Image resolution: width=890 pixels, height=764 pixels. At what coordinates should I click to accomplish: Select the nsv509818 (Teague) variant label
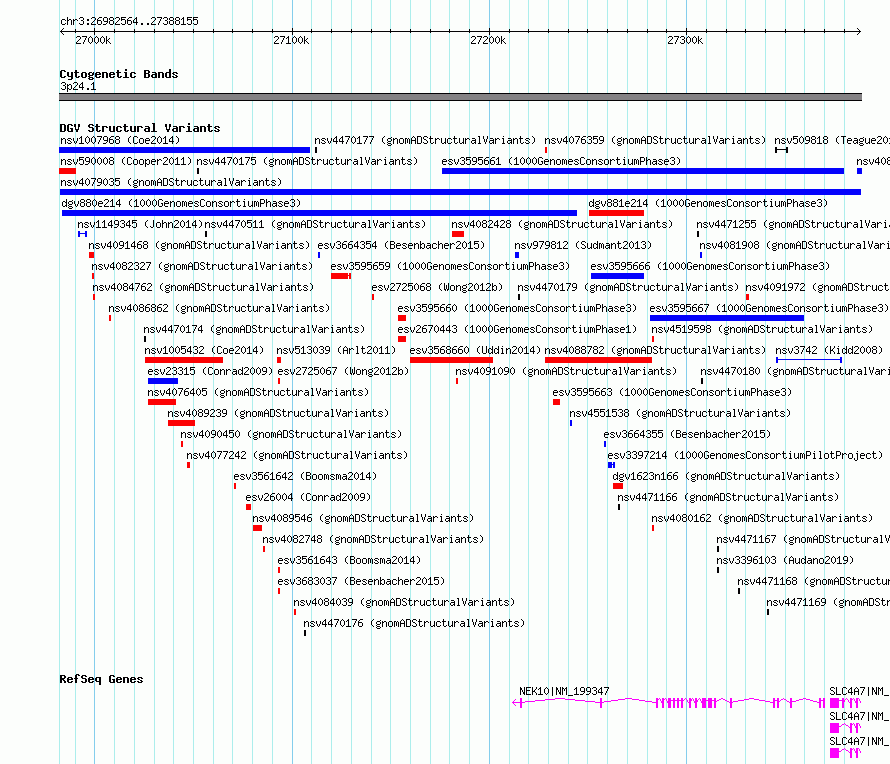[832, 140]
